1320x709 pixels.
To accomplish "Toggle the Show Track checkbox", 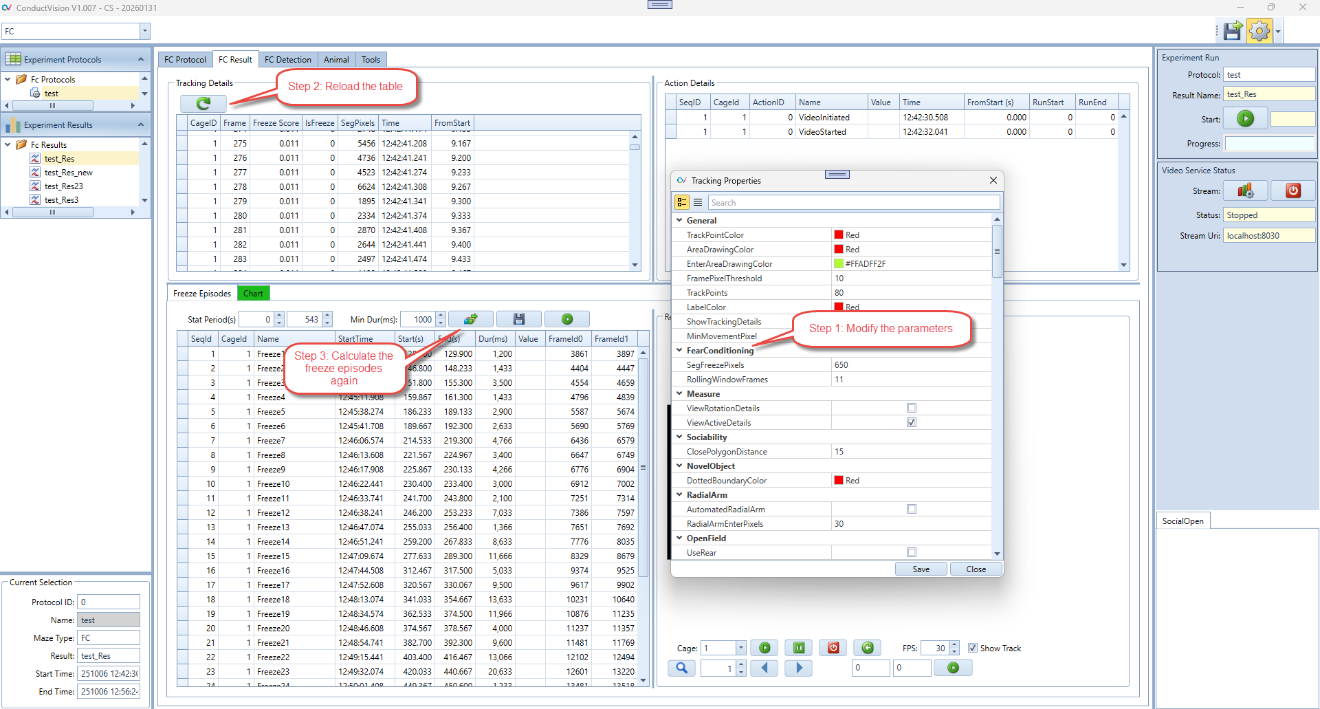I will pyautogui.click(x=973, y=648).
